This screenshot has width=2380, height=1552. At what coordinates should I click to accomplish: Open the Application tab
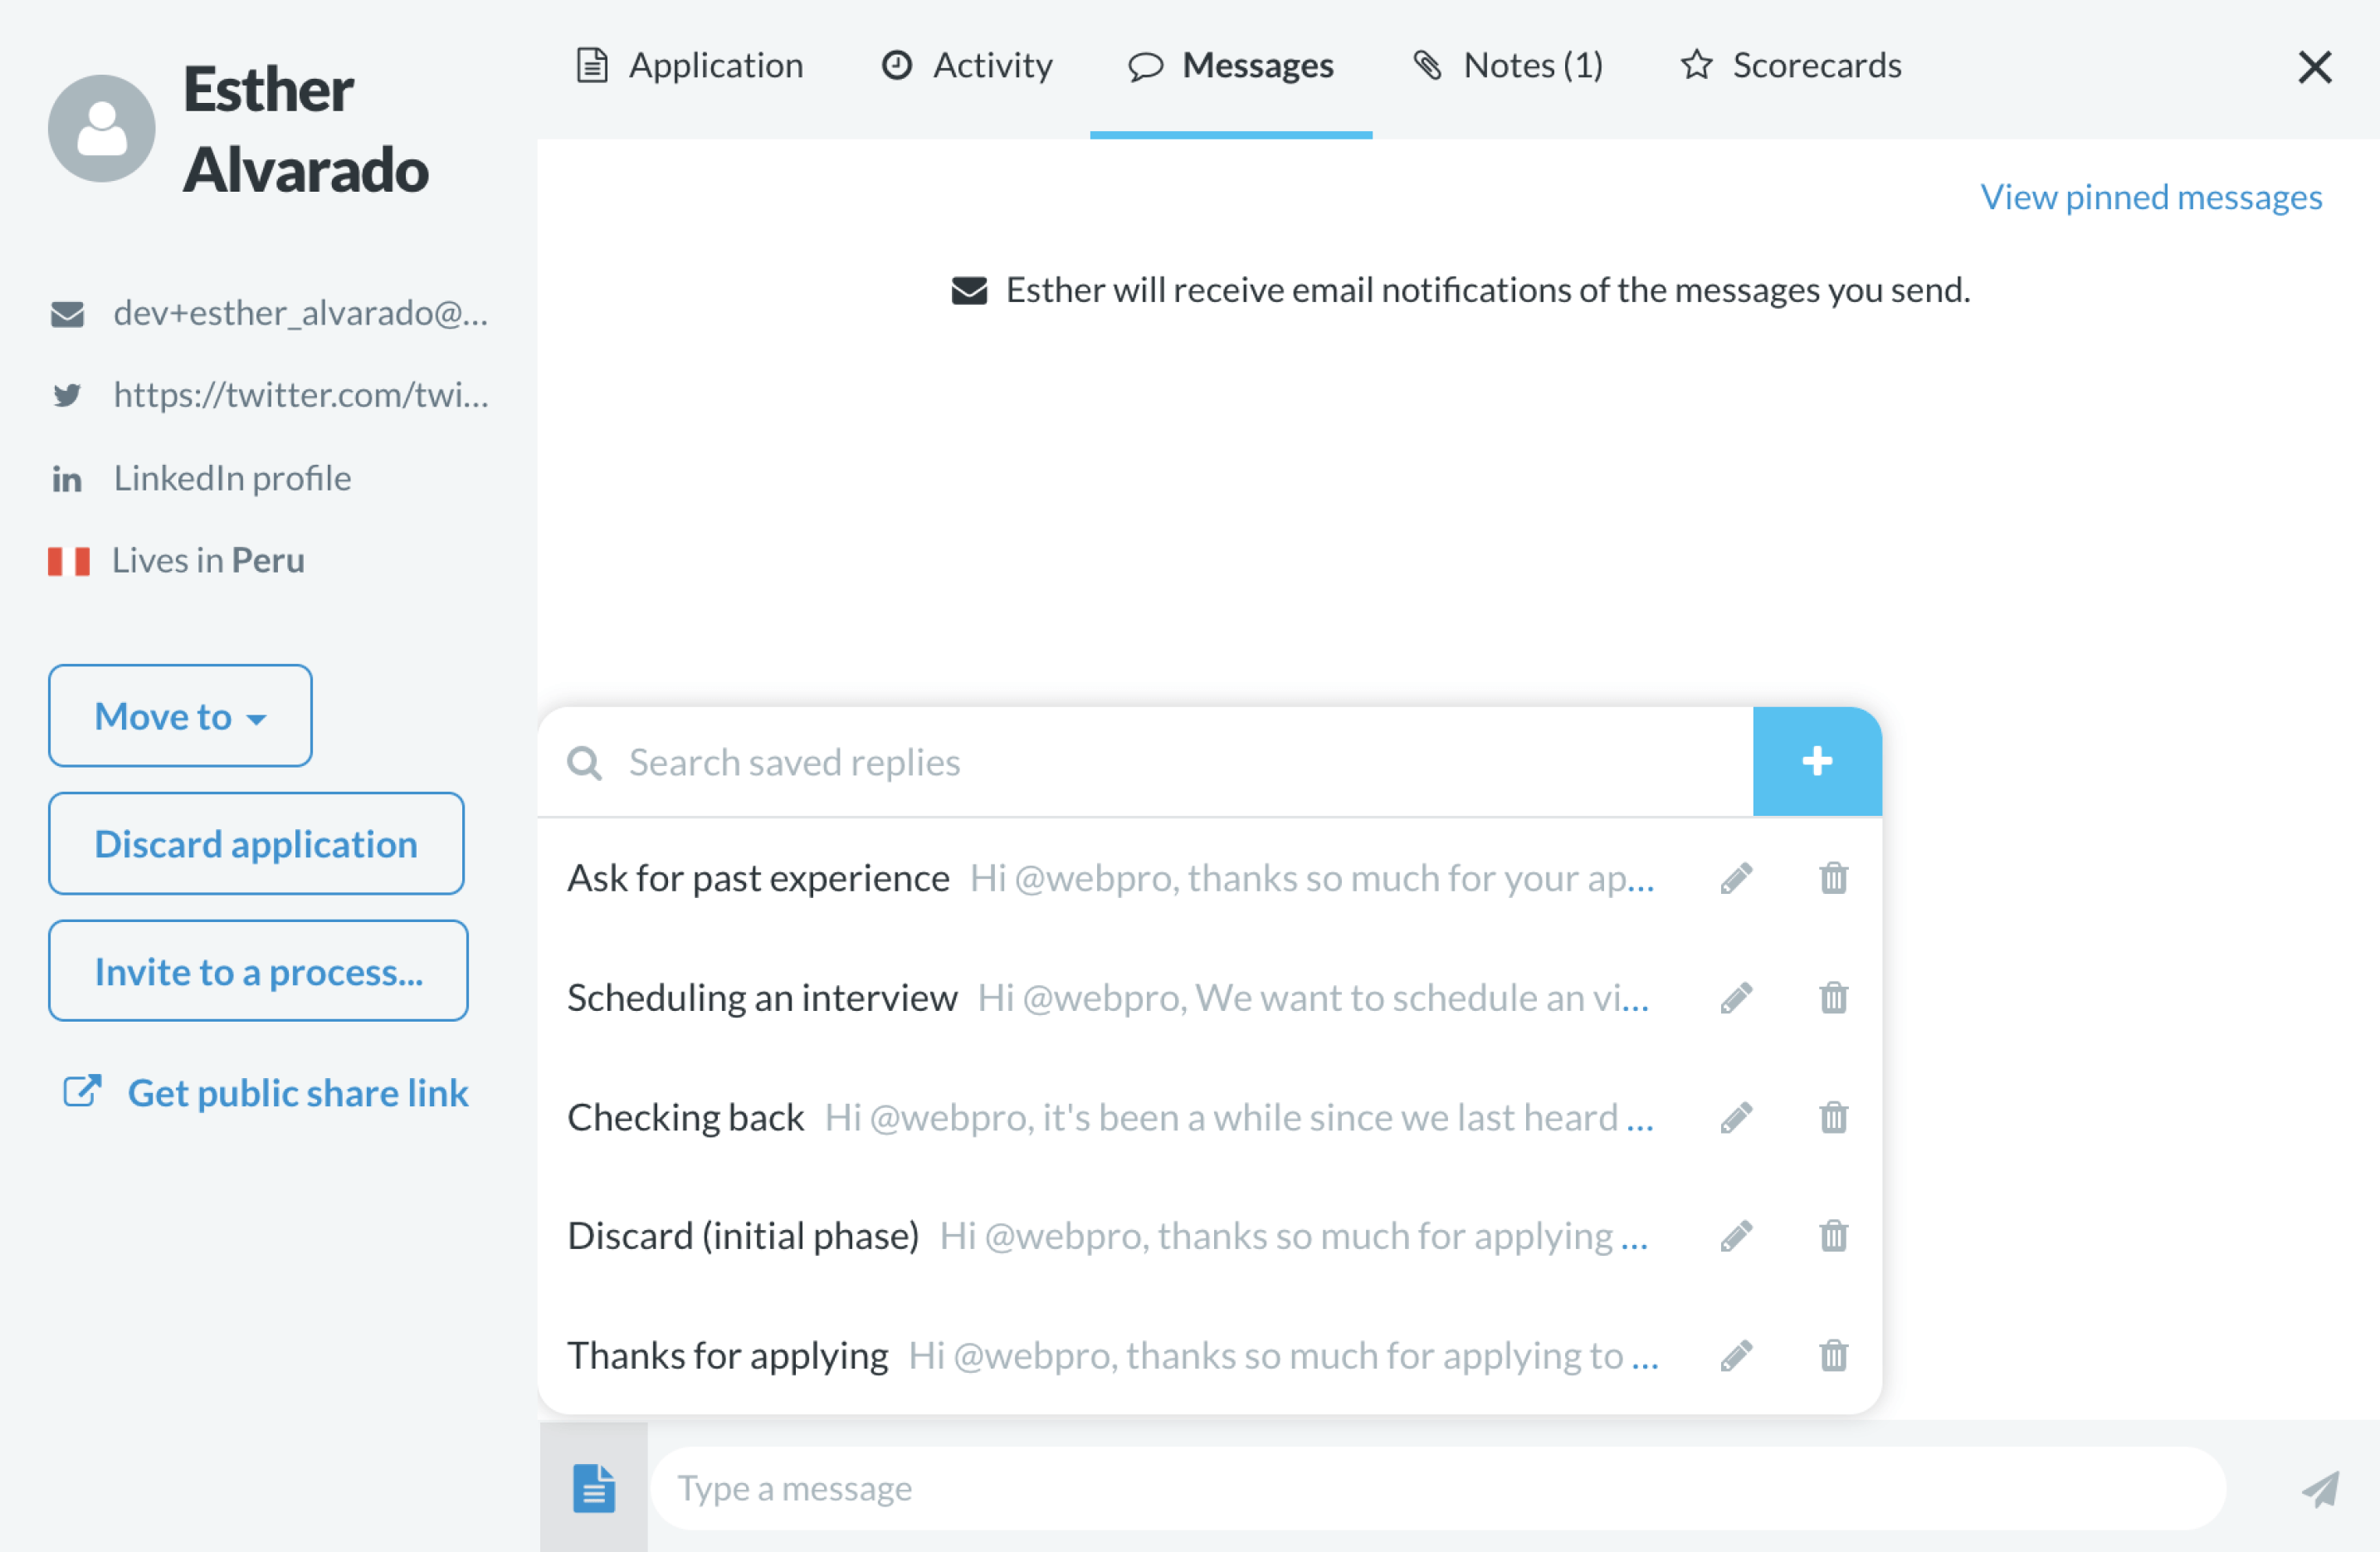(x=690, y=66)
